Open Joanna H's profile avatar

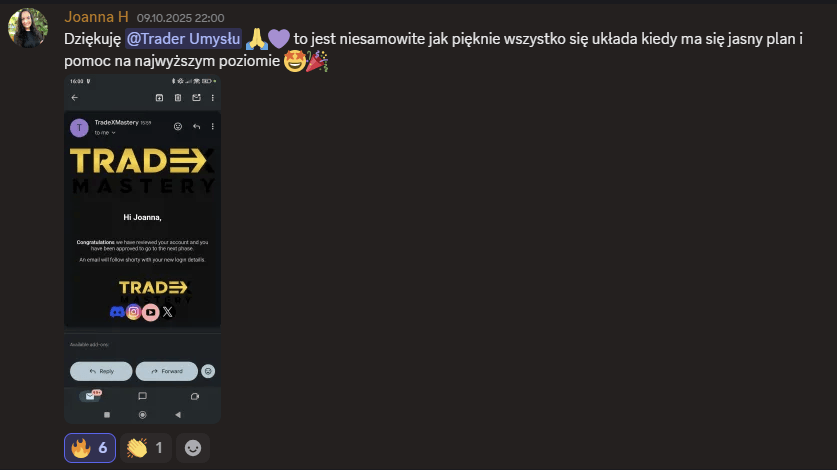click(x=28, y=28)
